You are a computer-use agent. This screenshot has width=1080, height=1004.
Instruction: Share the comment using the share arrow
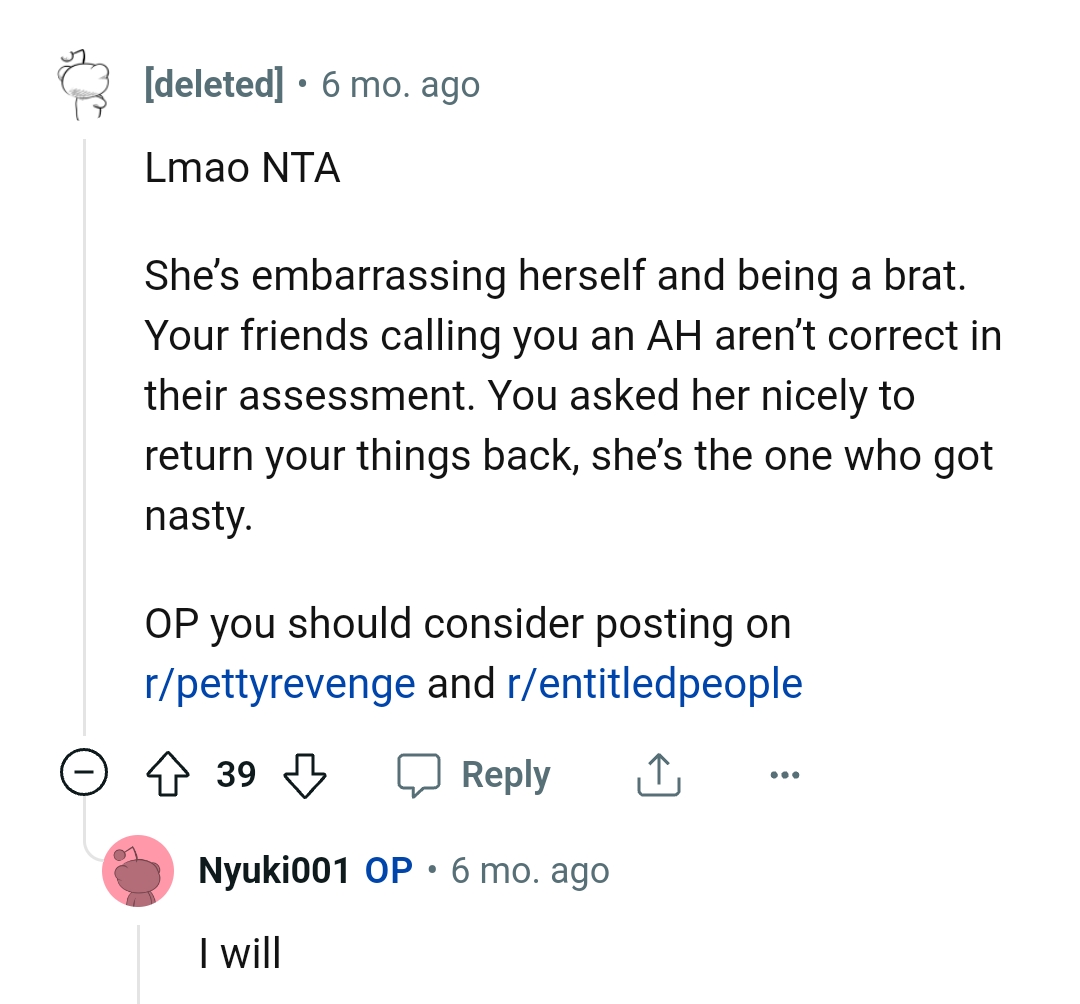[657, 774]
